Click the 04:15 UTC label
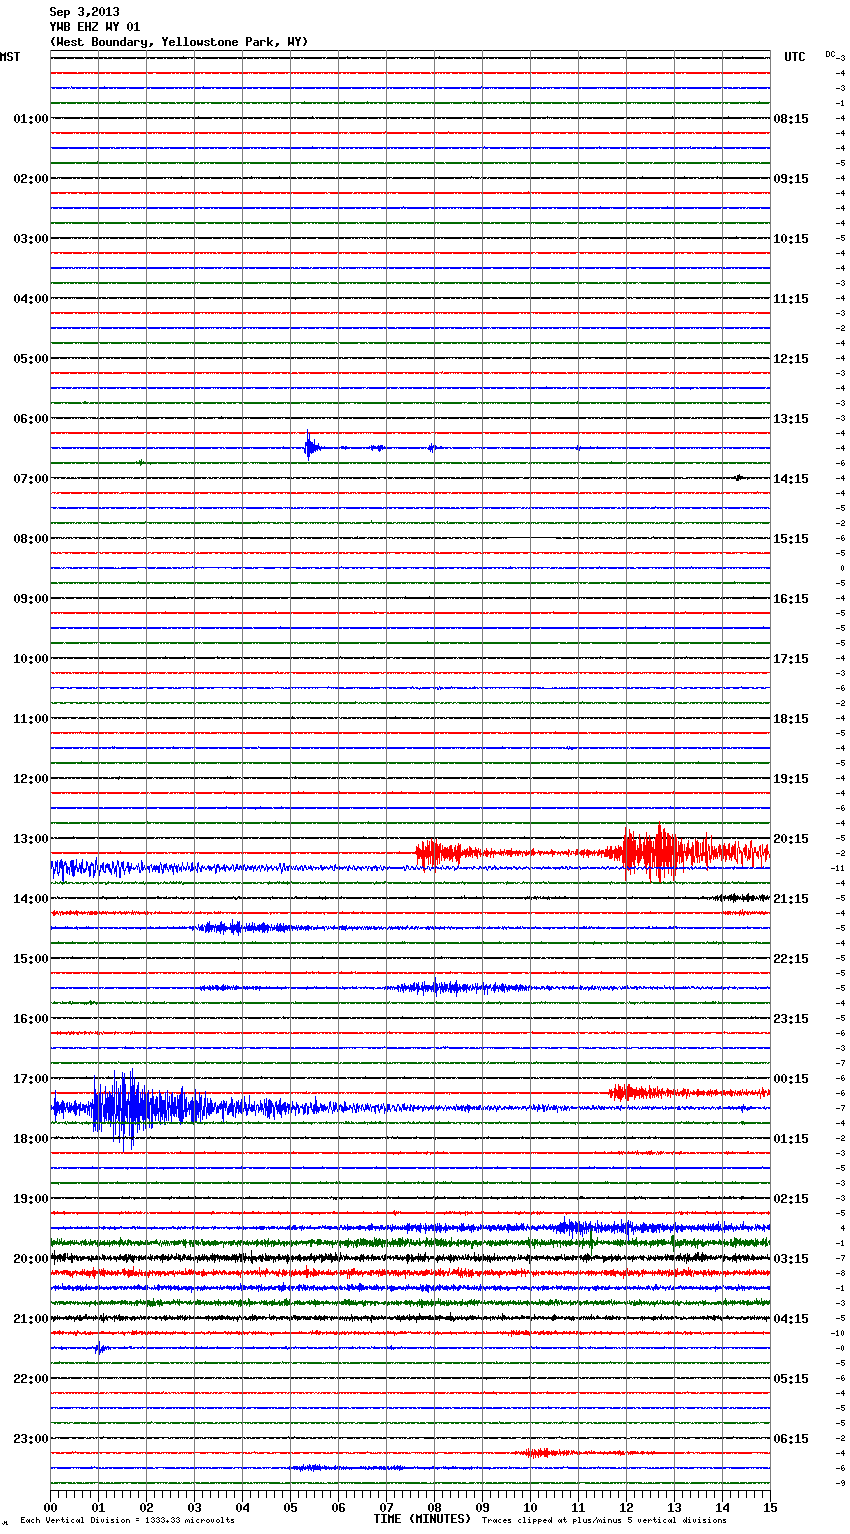 [x=791, y=1319]
